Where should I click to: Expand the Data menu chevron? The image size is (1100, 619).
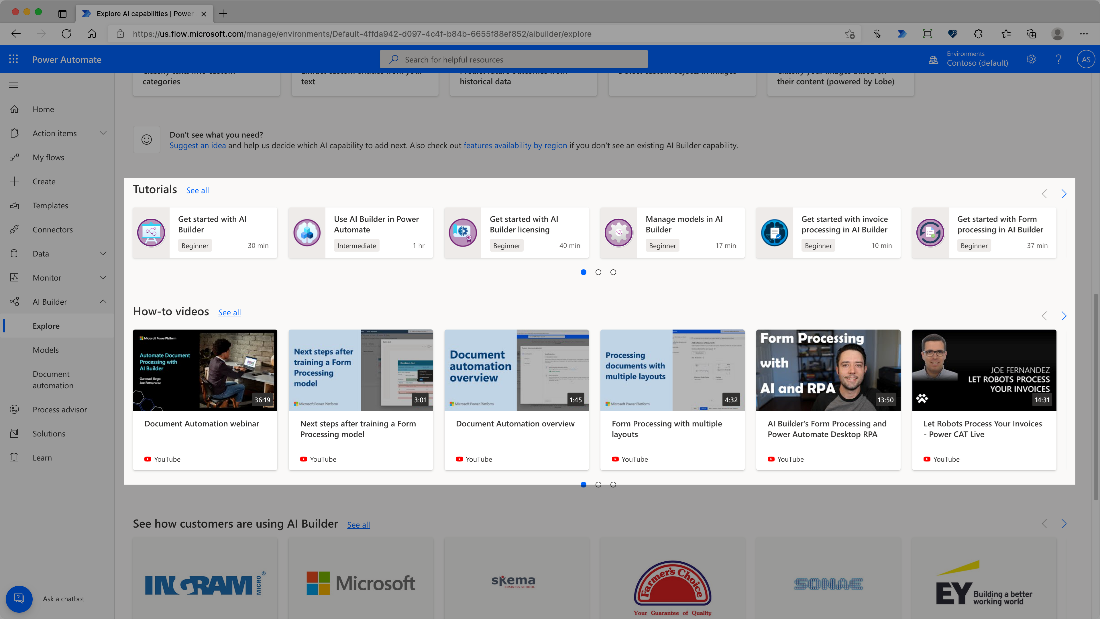pos(103,254)
